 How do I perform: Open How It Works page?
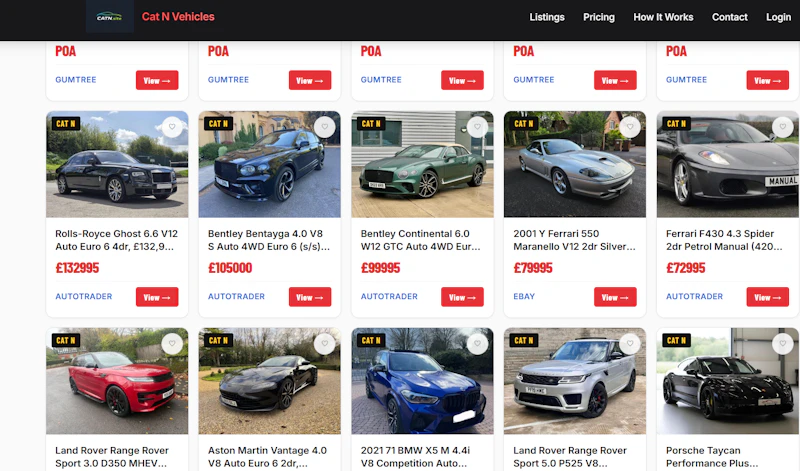pyautogui.click(x=663, y=17)
